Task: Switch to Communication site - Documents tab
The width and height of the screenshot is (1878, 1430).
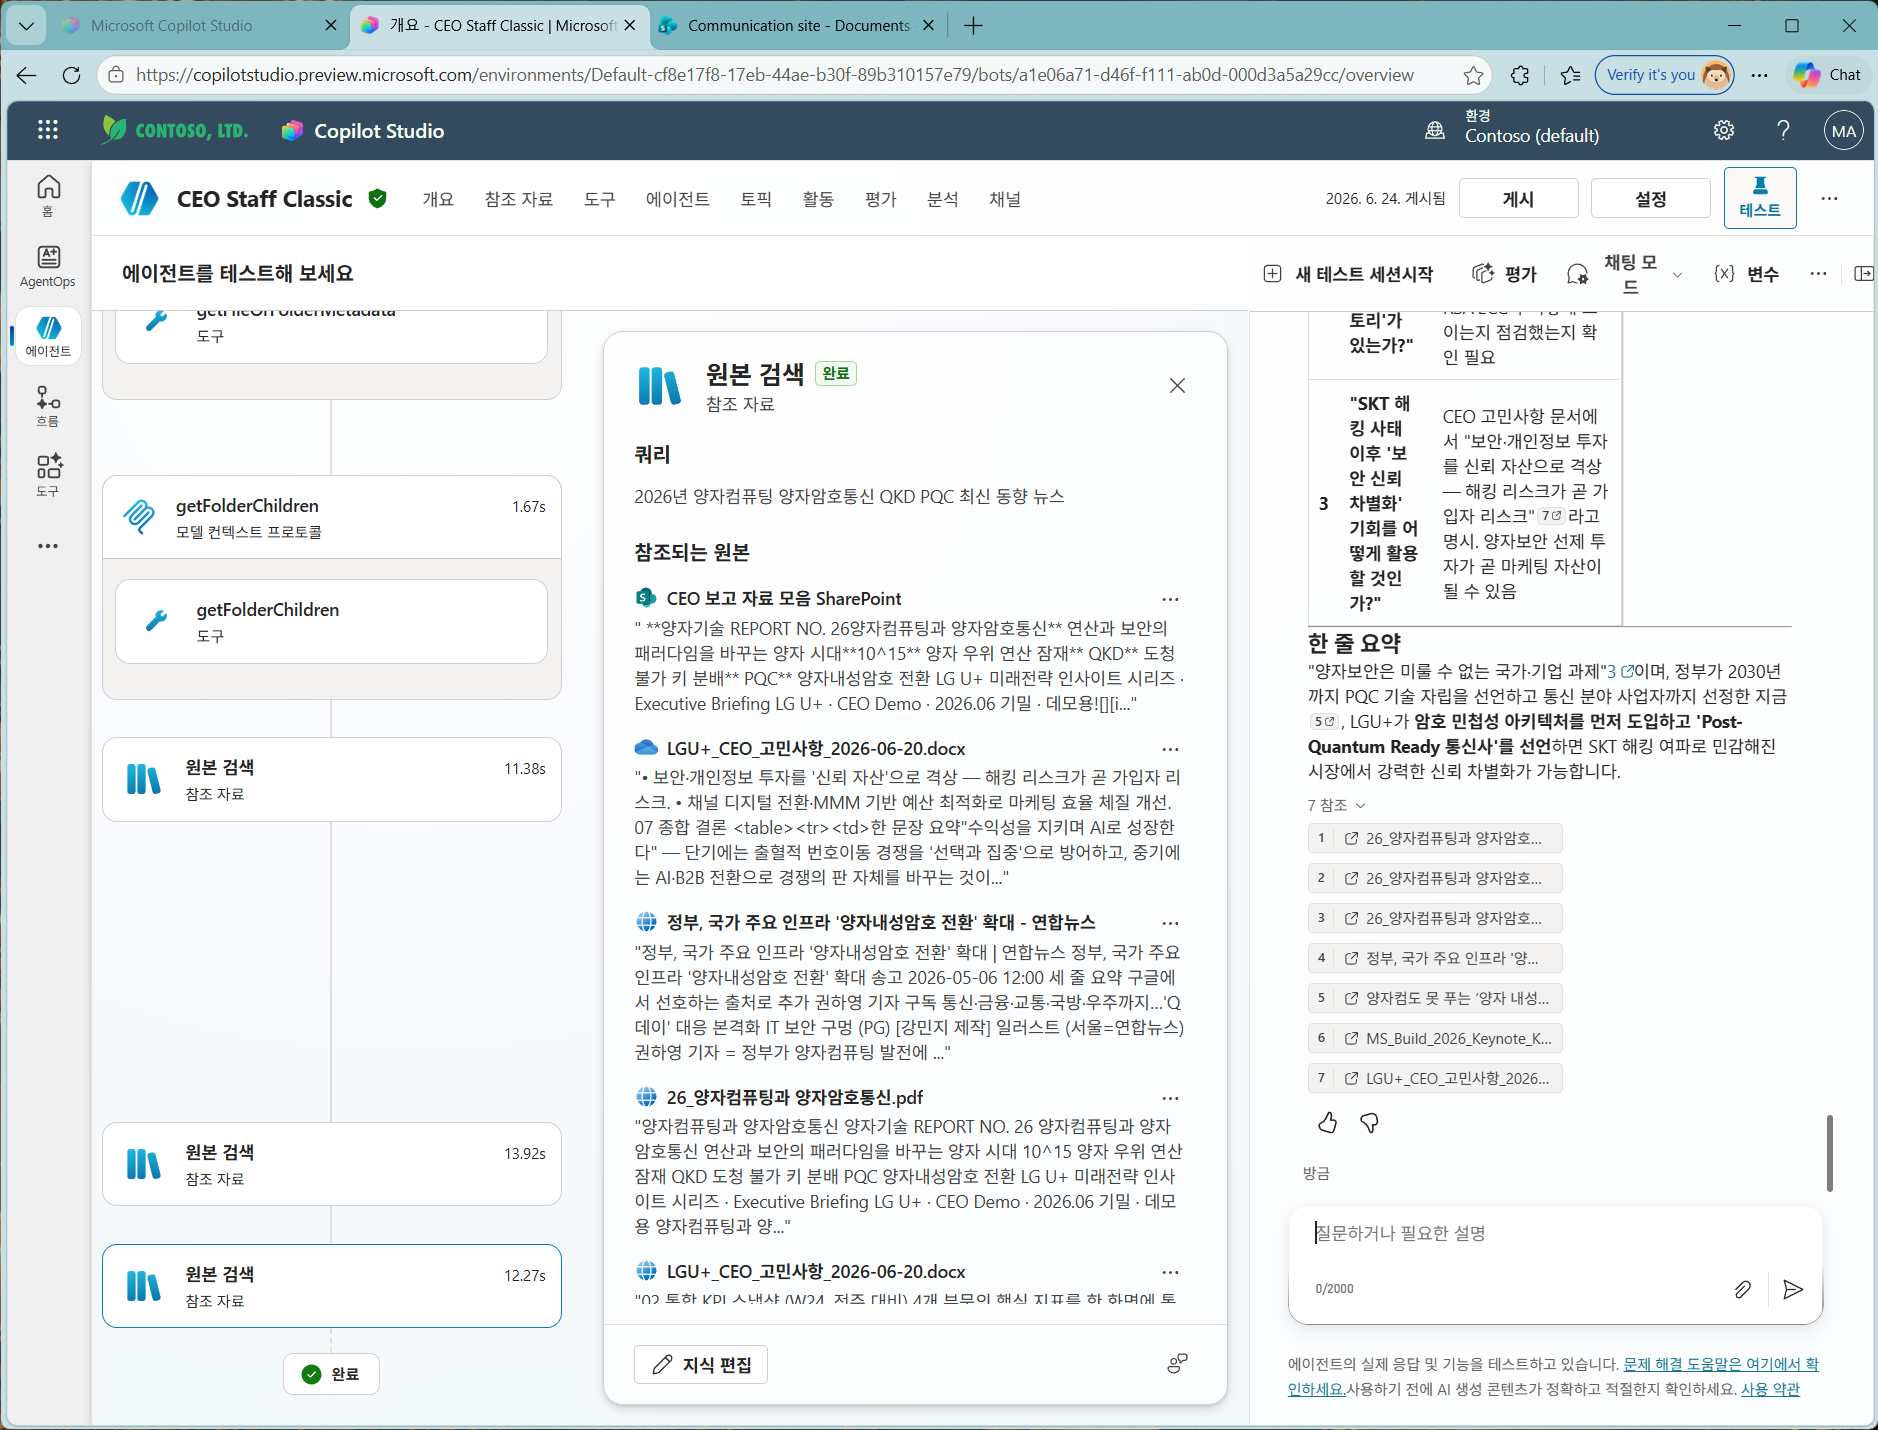Action: [x=798, y=25]
